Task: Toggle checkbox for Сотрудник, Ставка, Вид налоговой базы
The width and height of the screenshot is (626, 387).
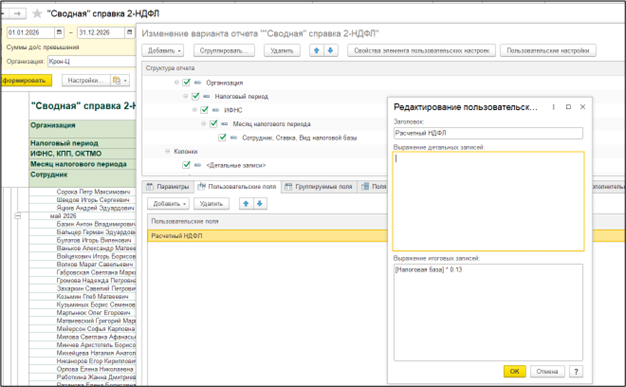Action: (222, 137)
